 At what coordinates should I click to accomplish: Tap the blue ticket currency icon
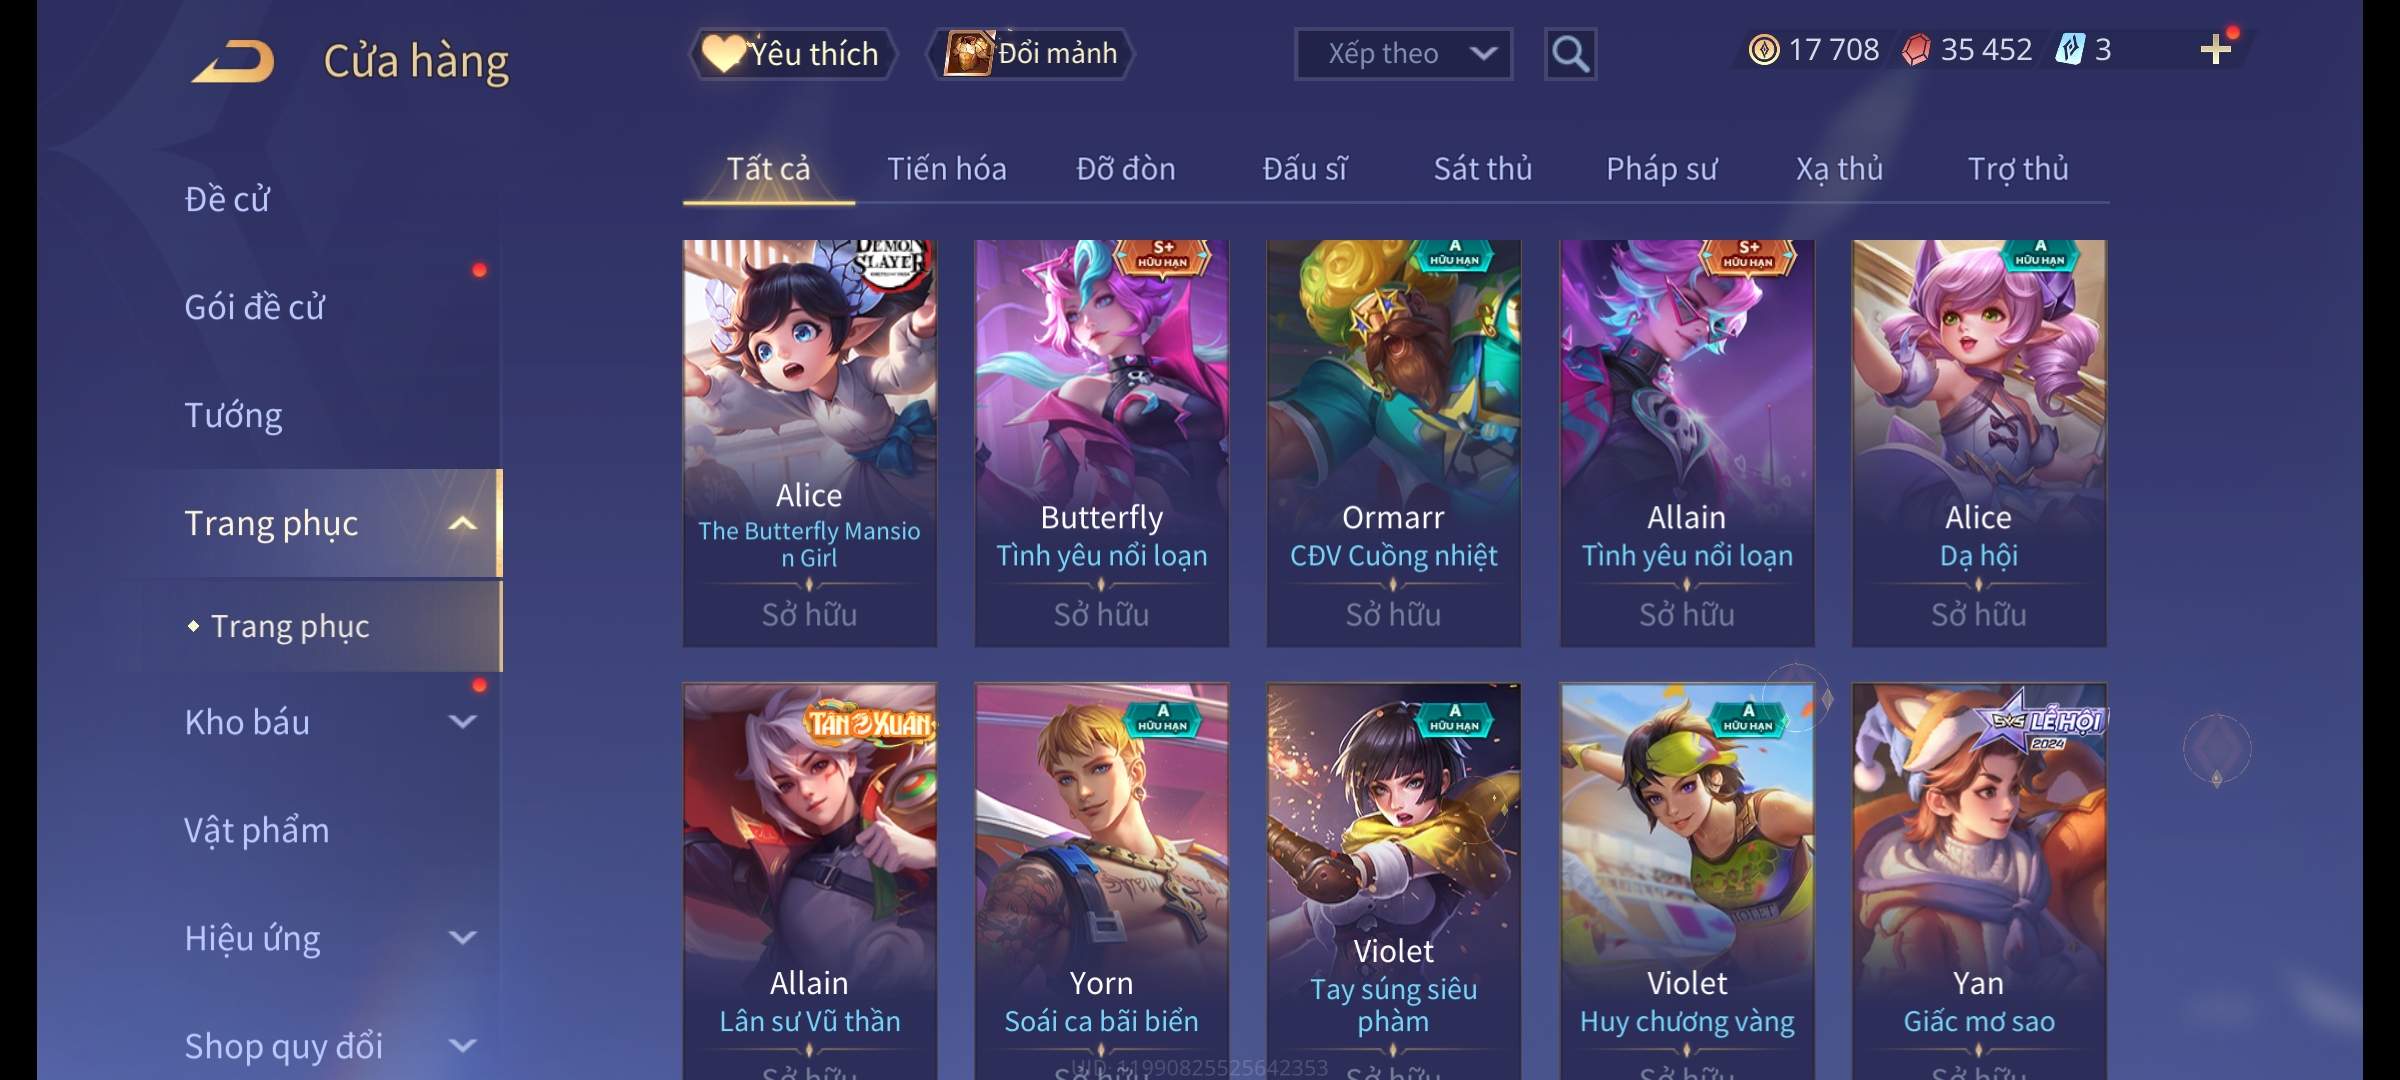pyautogui.click(x=2069, y=49)
